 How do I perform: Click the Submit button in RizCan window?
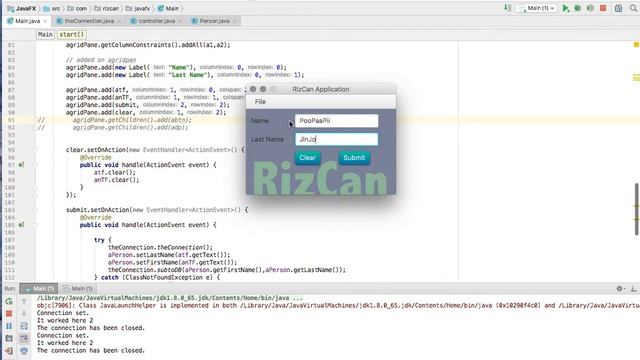point(354,158)
